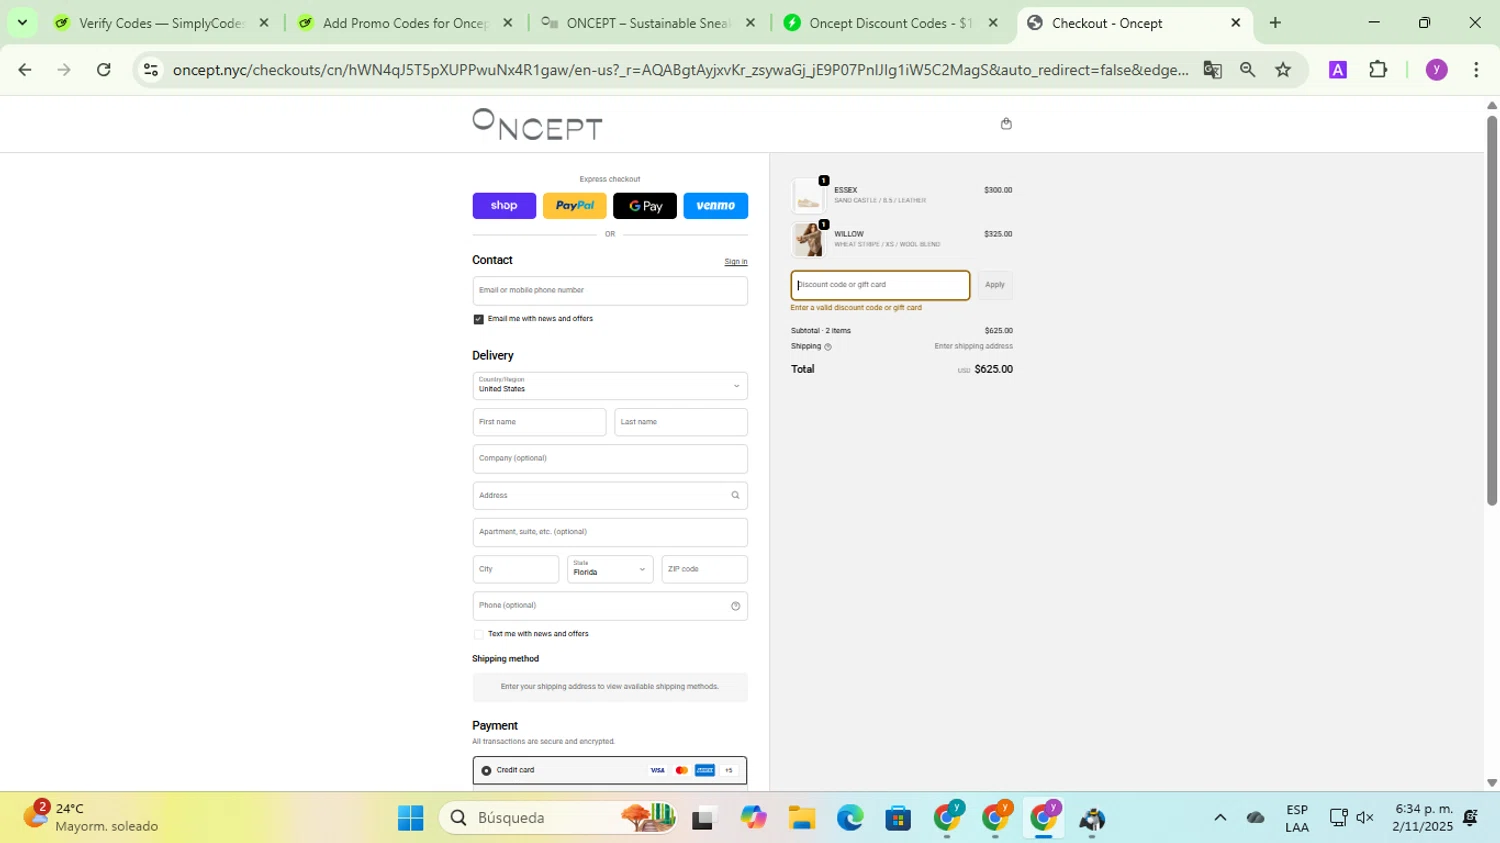Expand the Country/Region dropdown
1500x843 pixels.
coord(610,386)
